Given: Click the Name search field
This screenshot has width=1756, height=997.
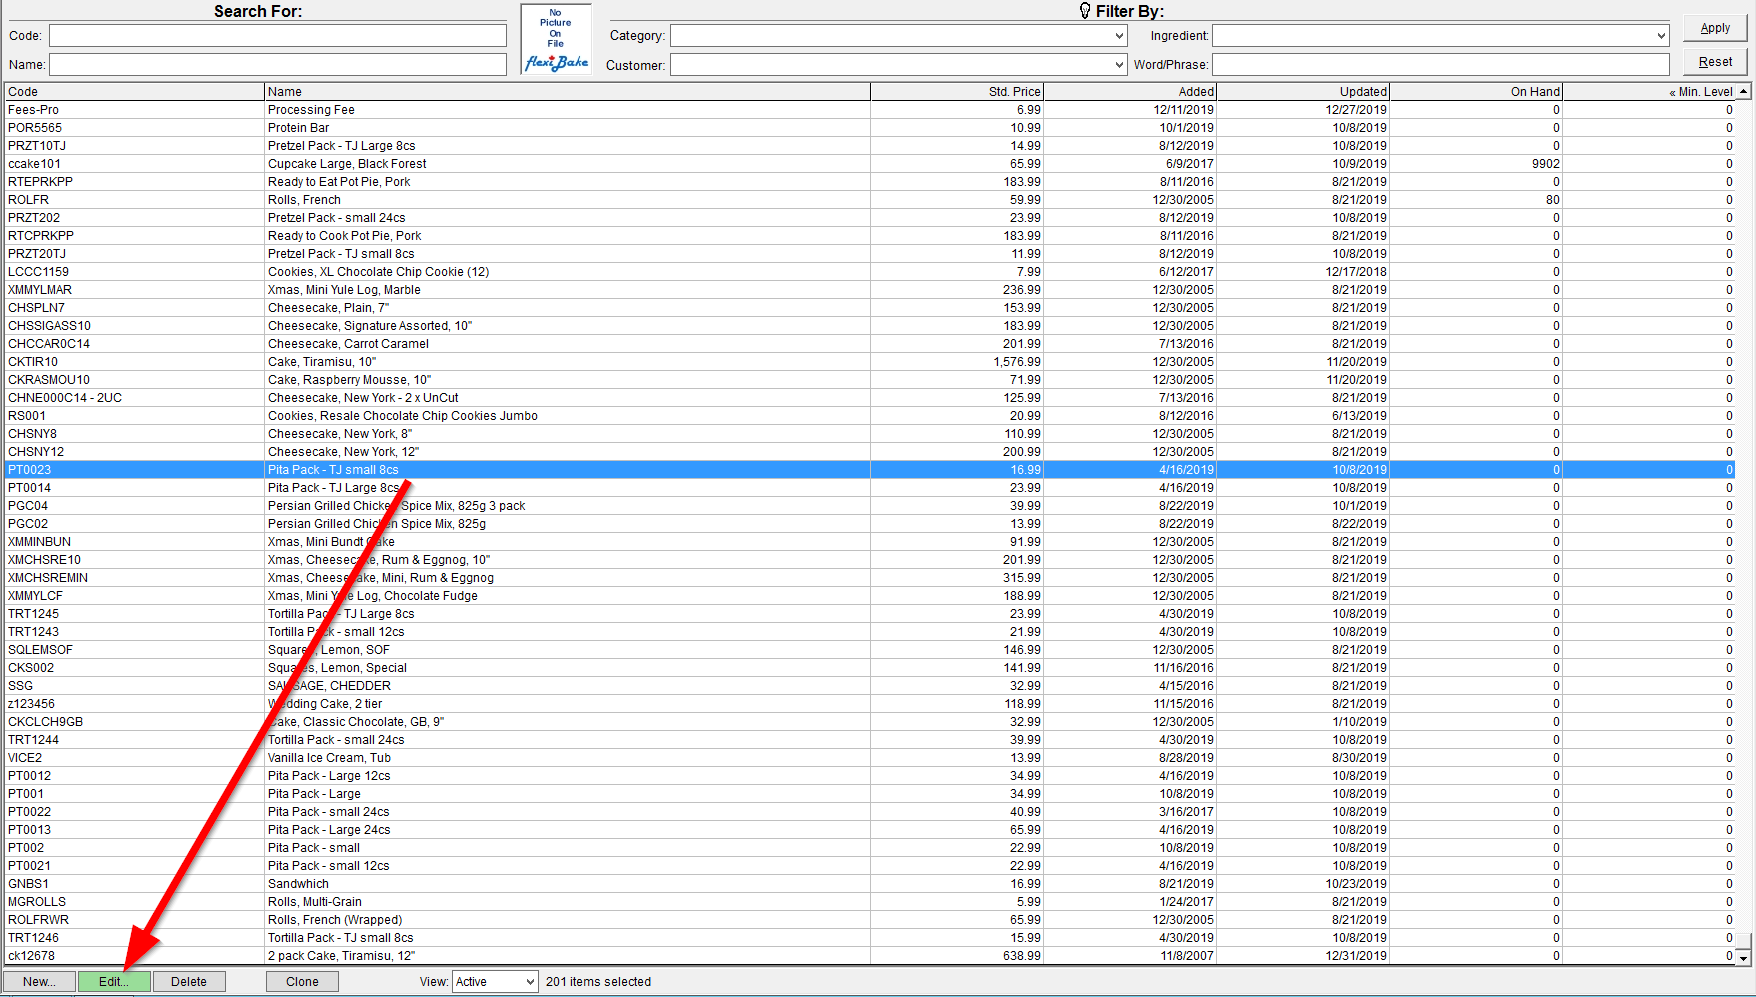Looking at the screenshot, I should (x=278, y=65).
